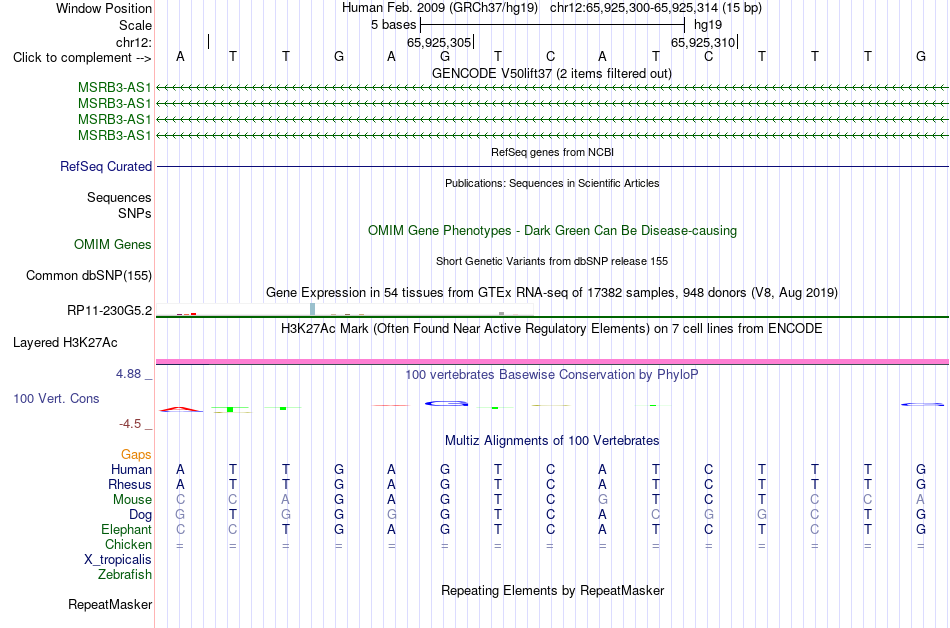Click the chr12: ruler label

134,42
